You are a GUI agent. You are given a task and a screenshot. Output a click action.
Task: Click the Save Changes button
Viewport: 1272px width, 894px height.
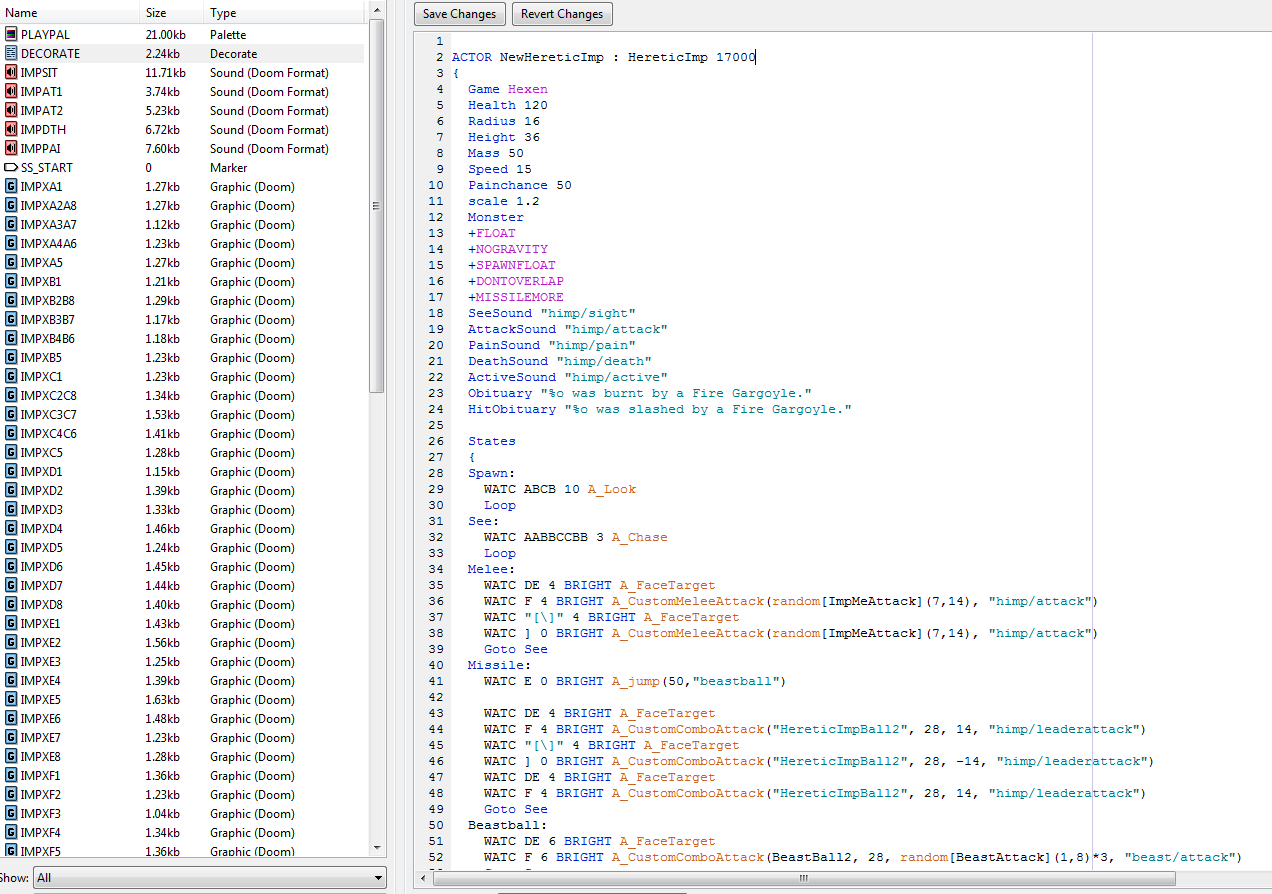(459, 14)
